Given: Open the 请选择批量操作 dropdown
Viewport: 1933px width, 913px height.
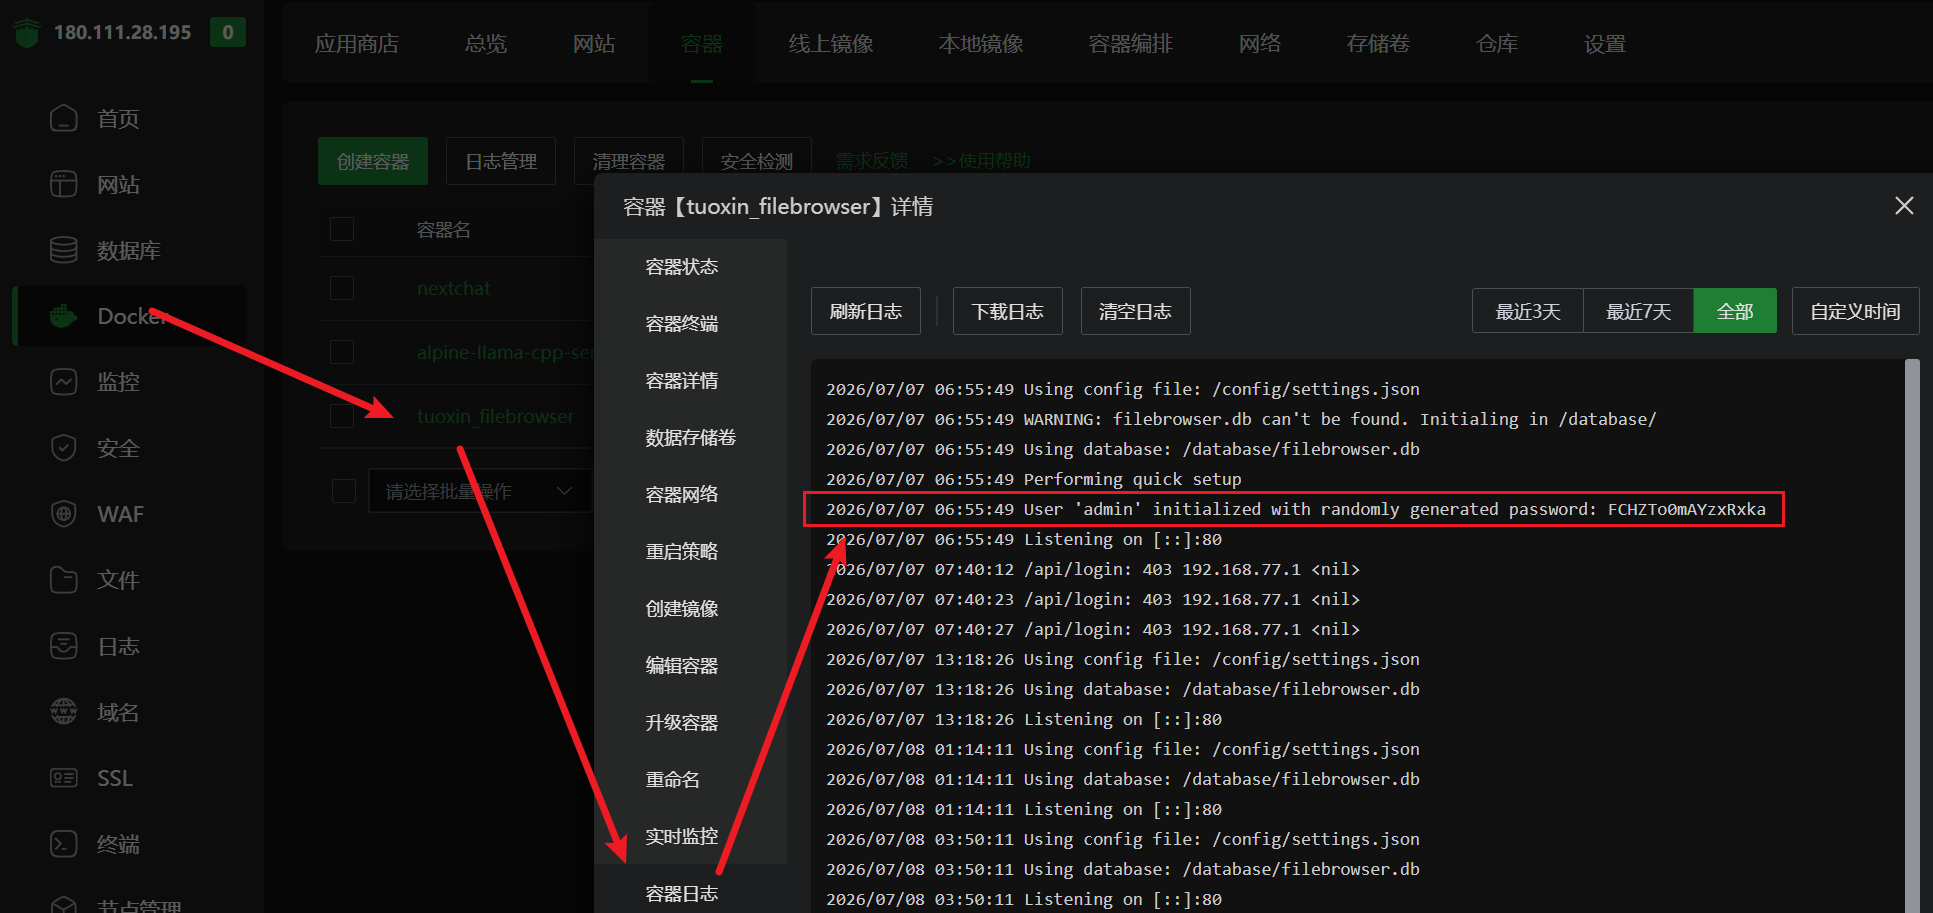Looking at the screenshot, I should (x=480, y=491).
